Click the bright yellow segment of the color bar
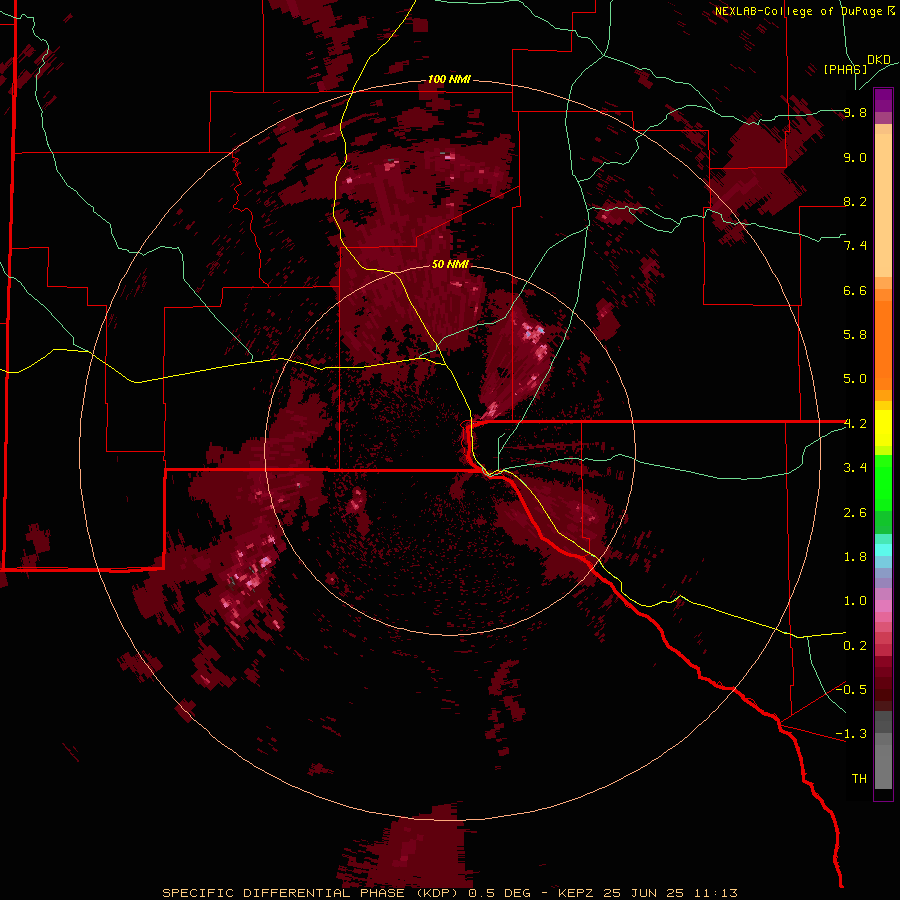This screenshot has height=900, width=900. [883, 428]
